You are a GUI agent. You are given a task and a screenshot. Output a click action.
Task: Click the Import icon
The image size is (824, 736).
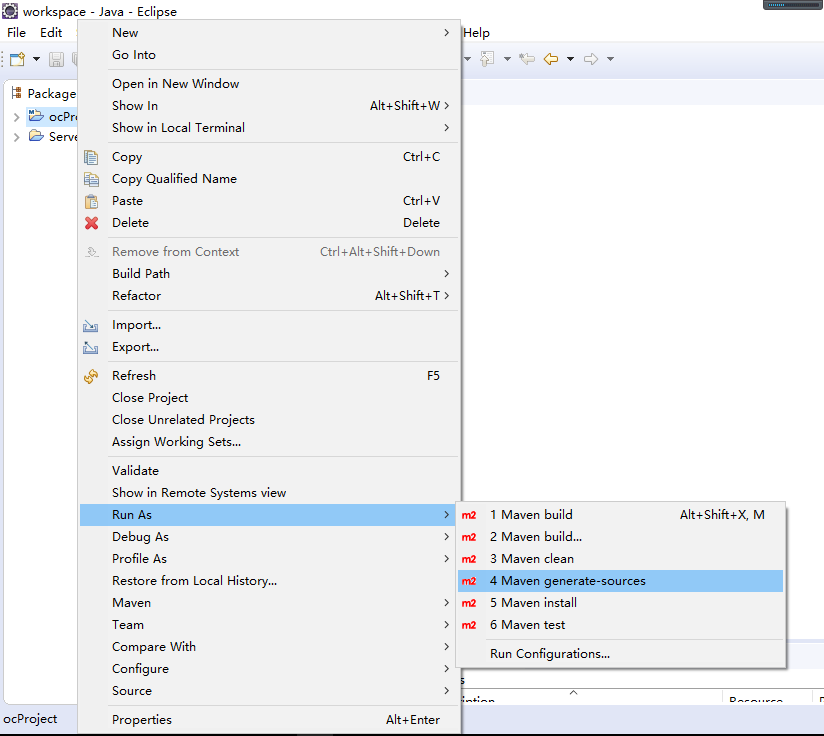[92, 325]
